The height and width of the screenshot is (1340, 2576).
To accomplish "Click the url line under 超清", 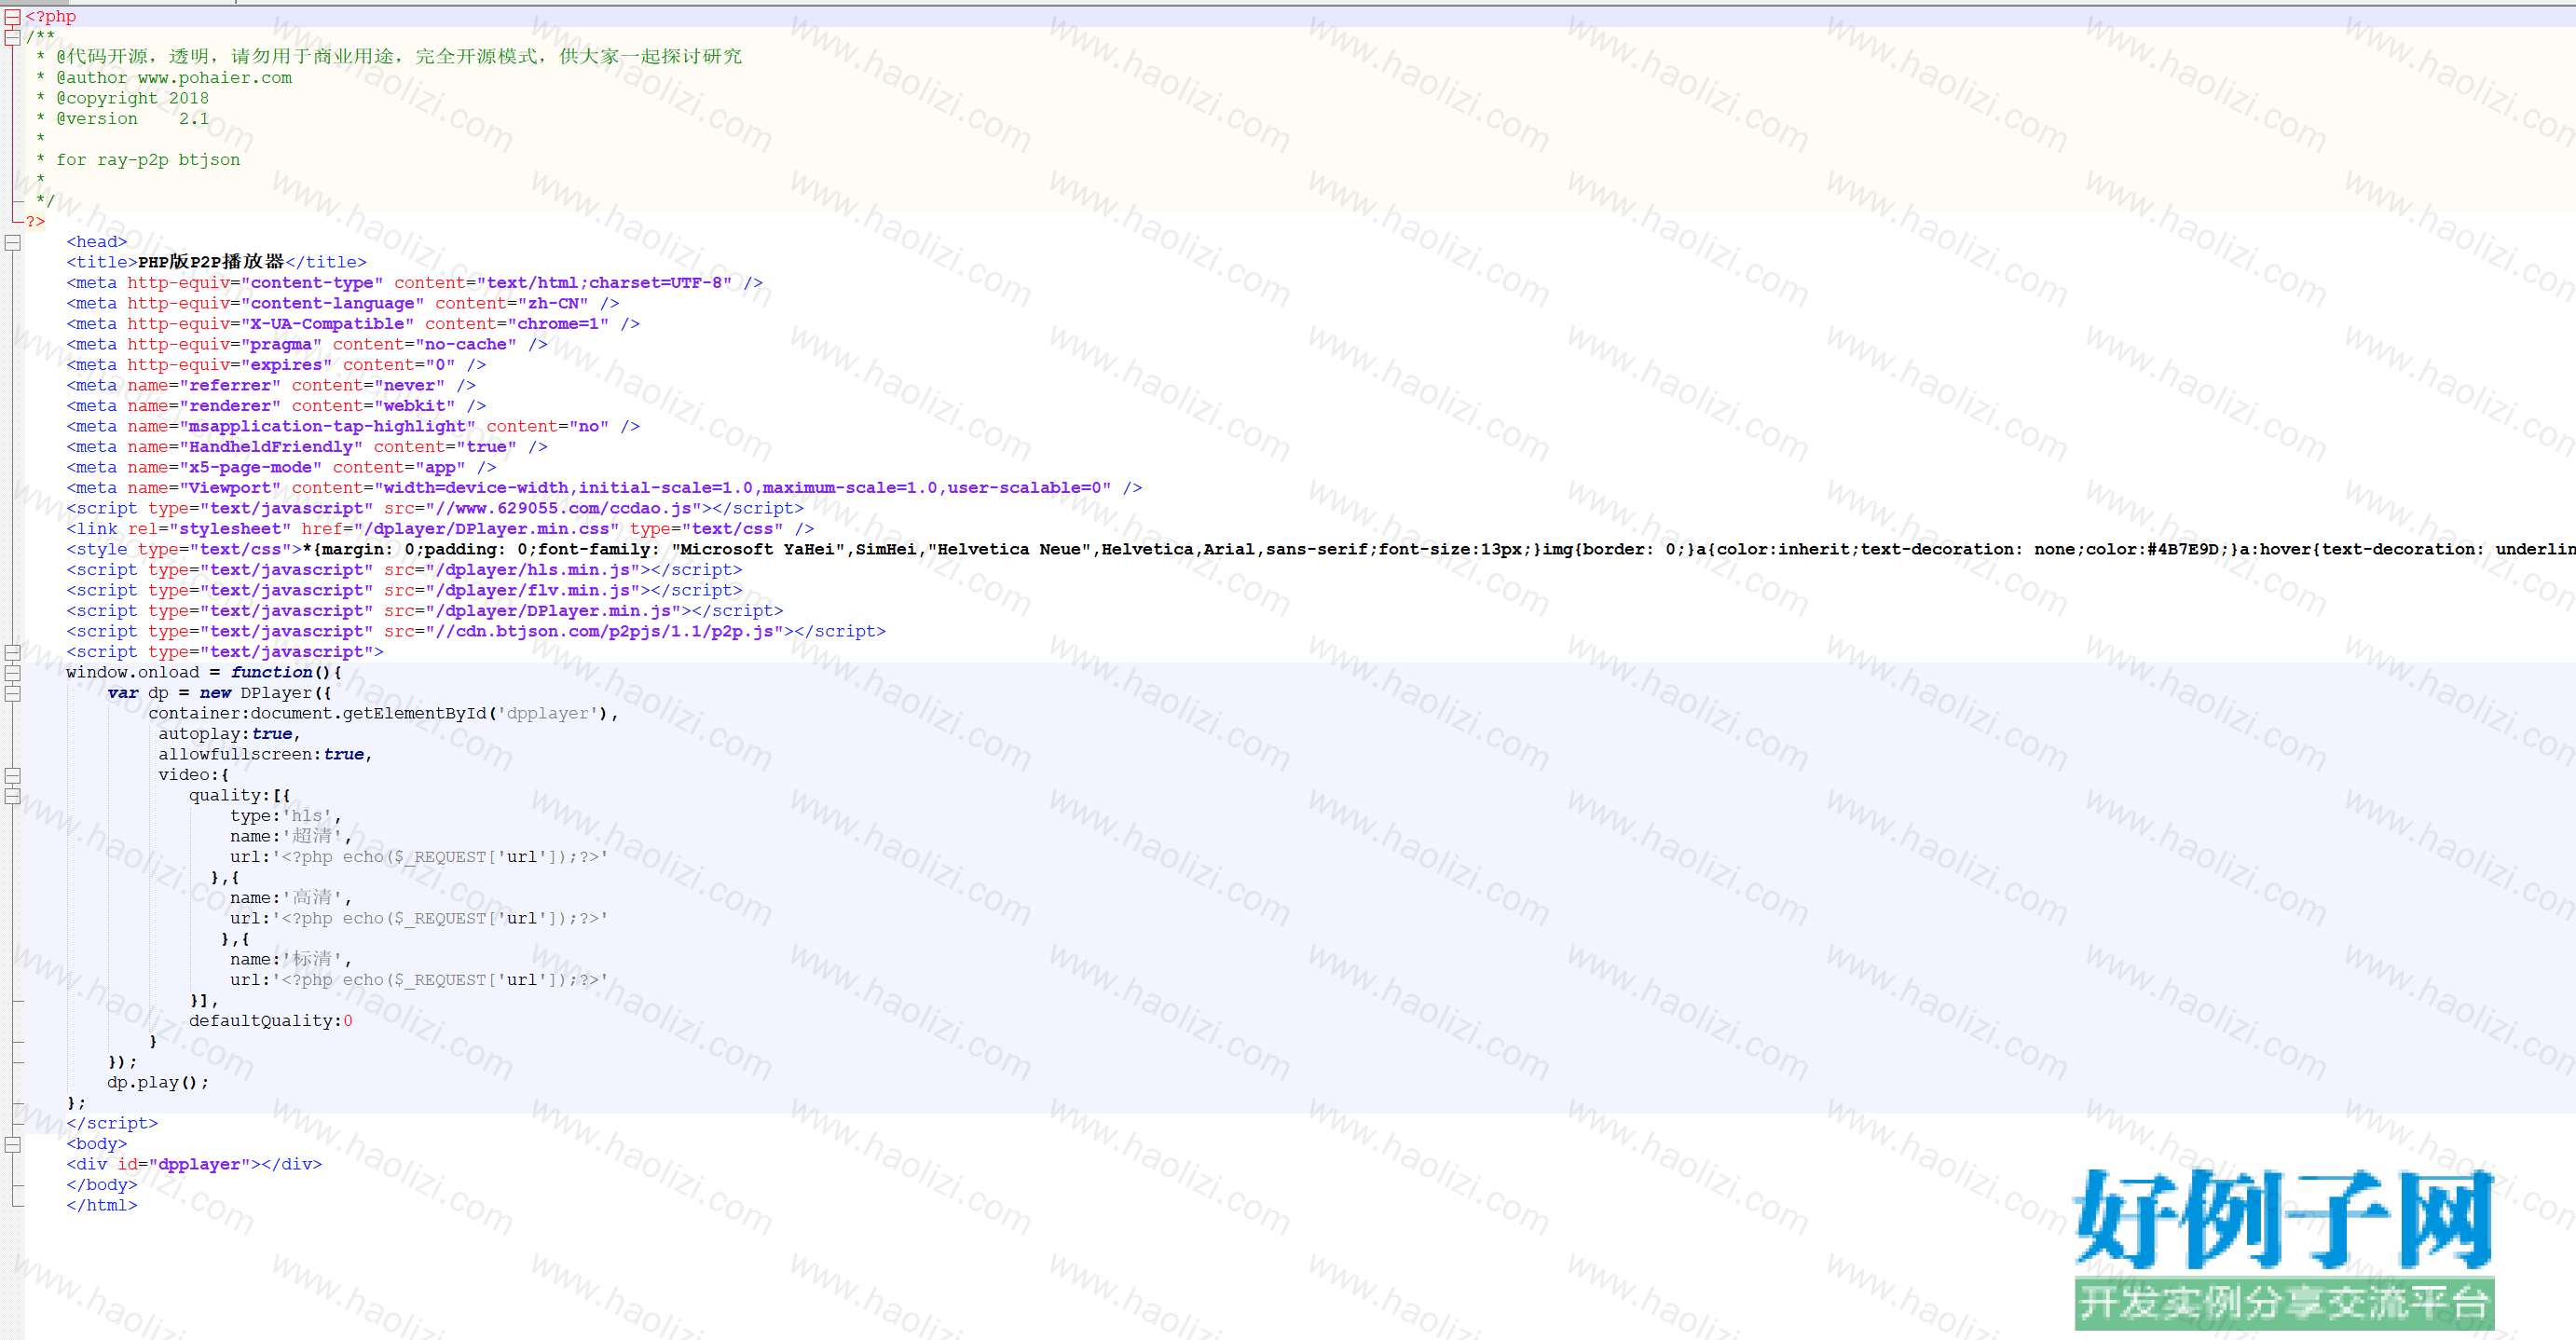I will [x=419, y=857].
